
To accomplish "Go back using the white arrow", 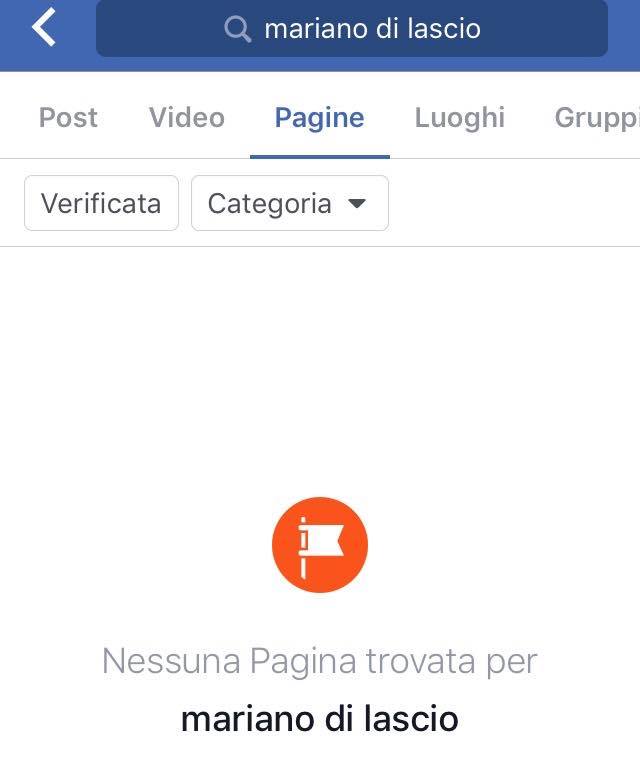I will click(x=44, y=28).
